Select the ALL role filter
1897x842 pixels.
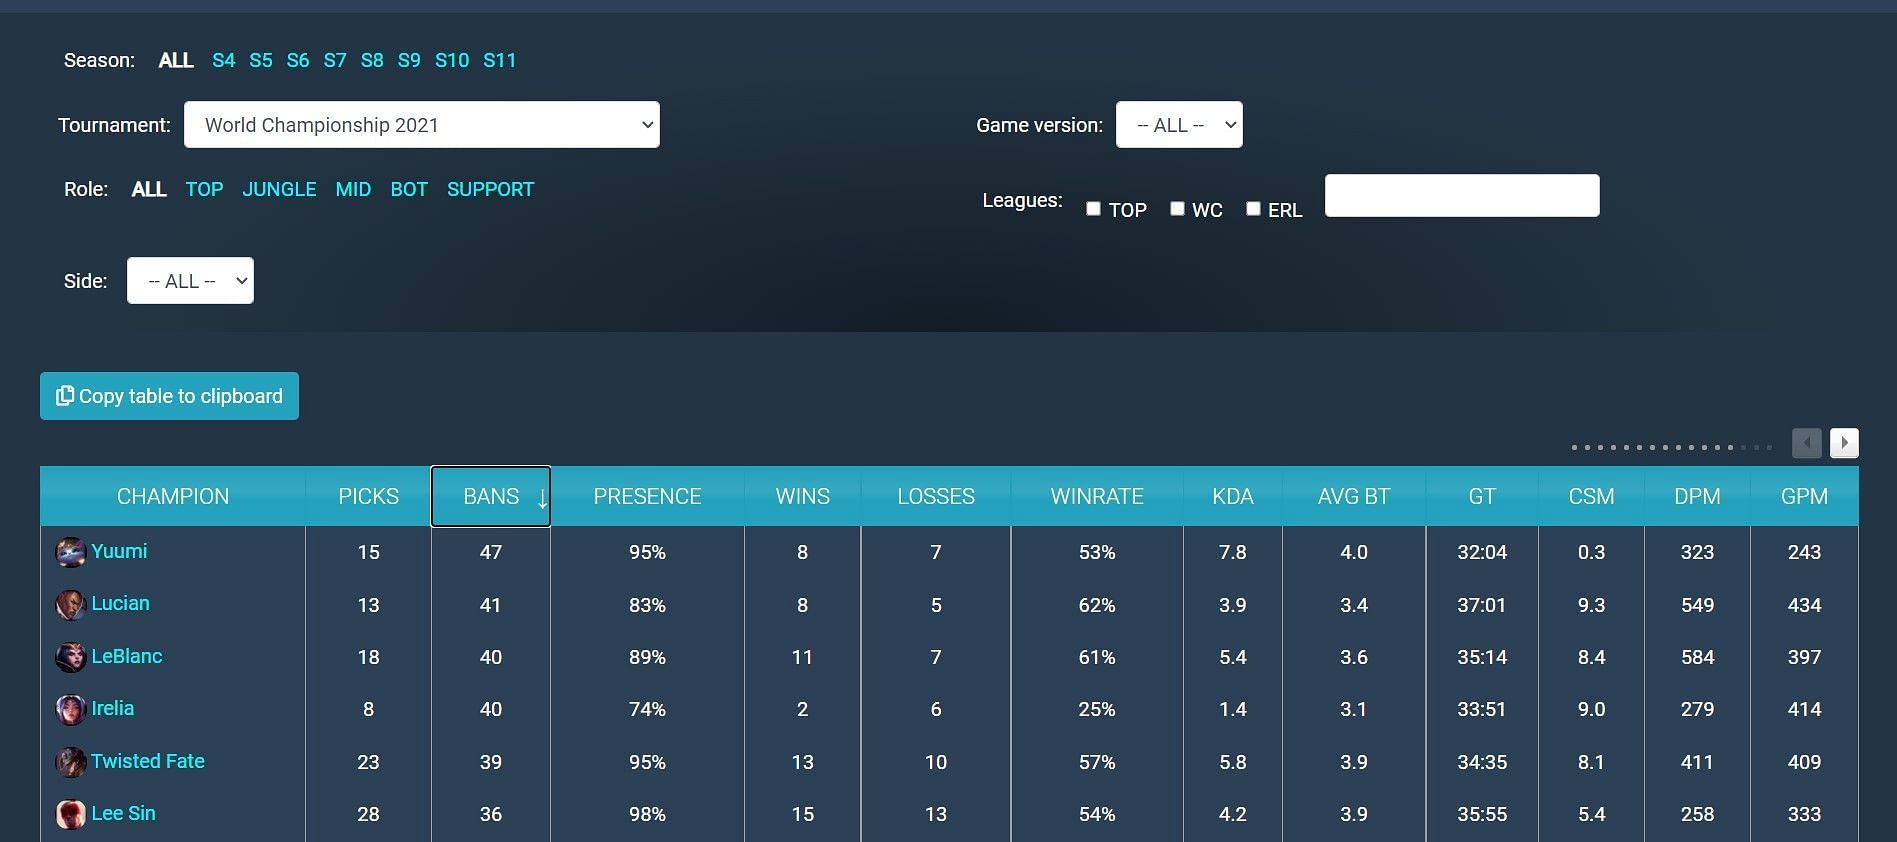(149, 189)
